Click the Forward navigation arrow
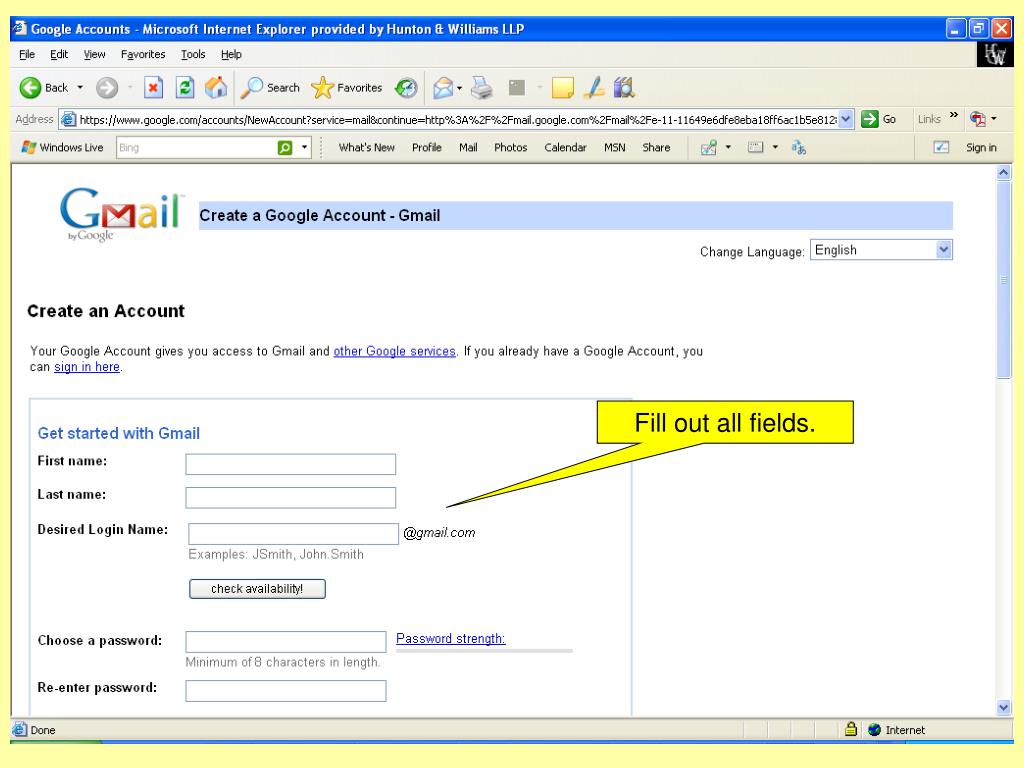This screenshot has height=768, width=1024. 107,88
